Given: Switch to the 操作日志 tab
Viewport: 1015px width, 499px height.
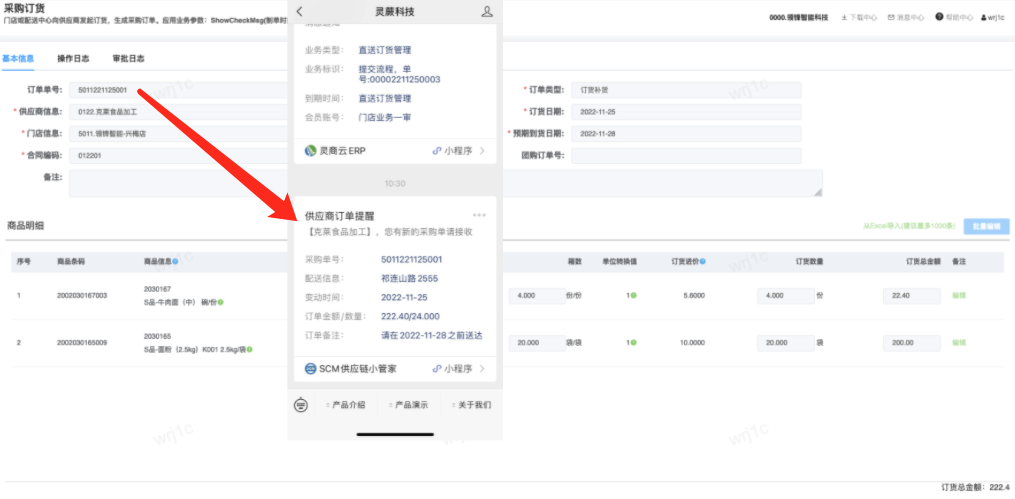Looking at the screenshot, I should coord(73,58).
